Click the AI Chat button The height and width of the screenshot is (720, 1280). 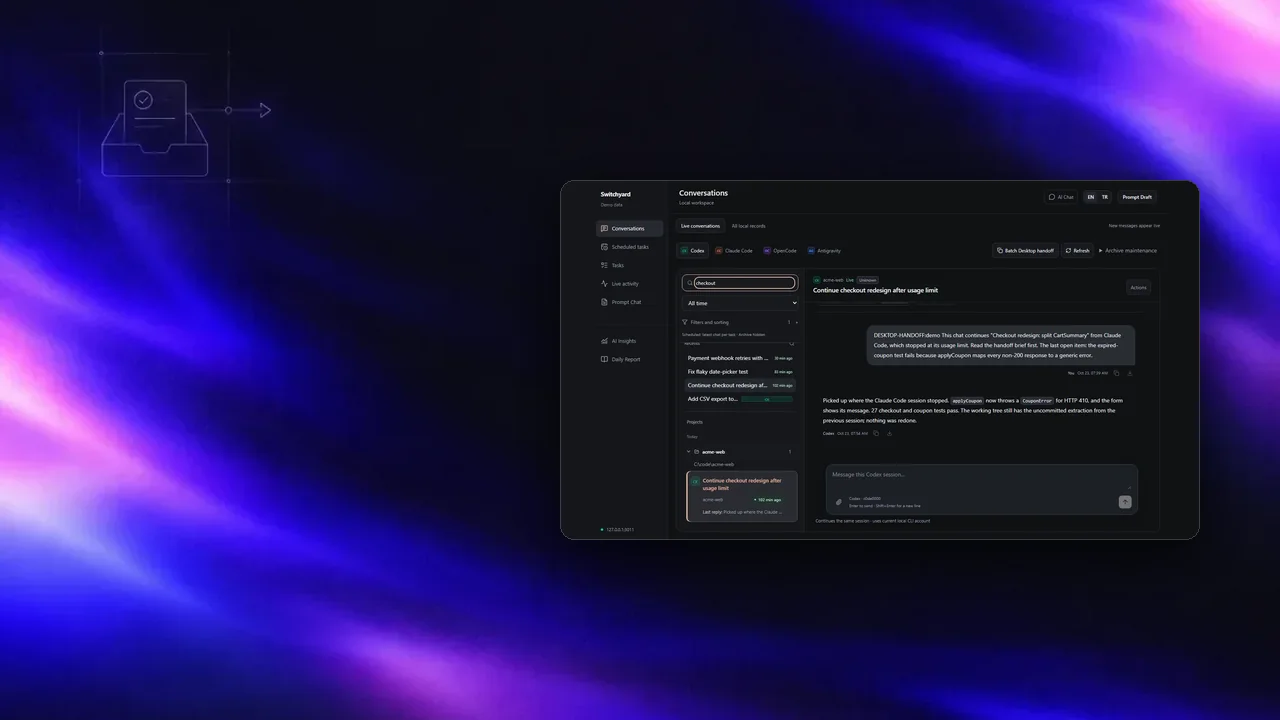(x=1061, y=197)
